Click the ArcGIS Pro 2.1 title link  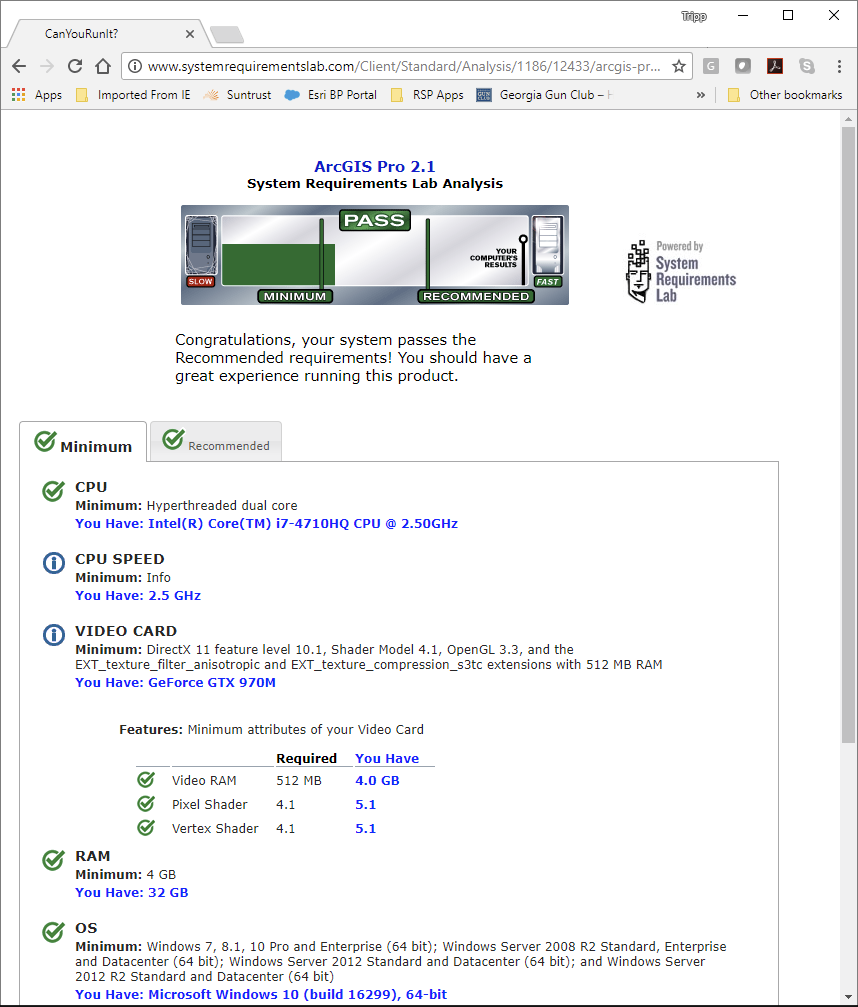click(x=374, y=166)
